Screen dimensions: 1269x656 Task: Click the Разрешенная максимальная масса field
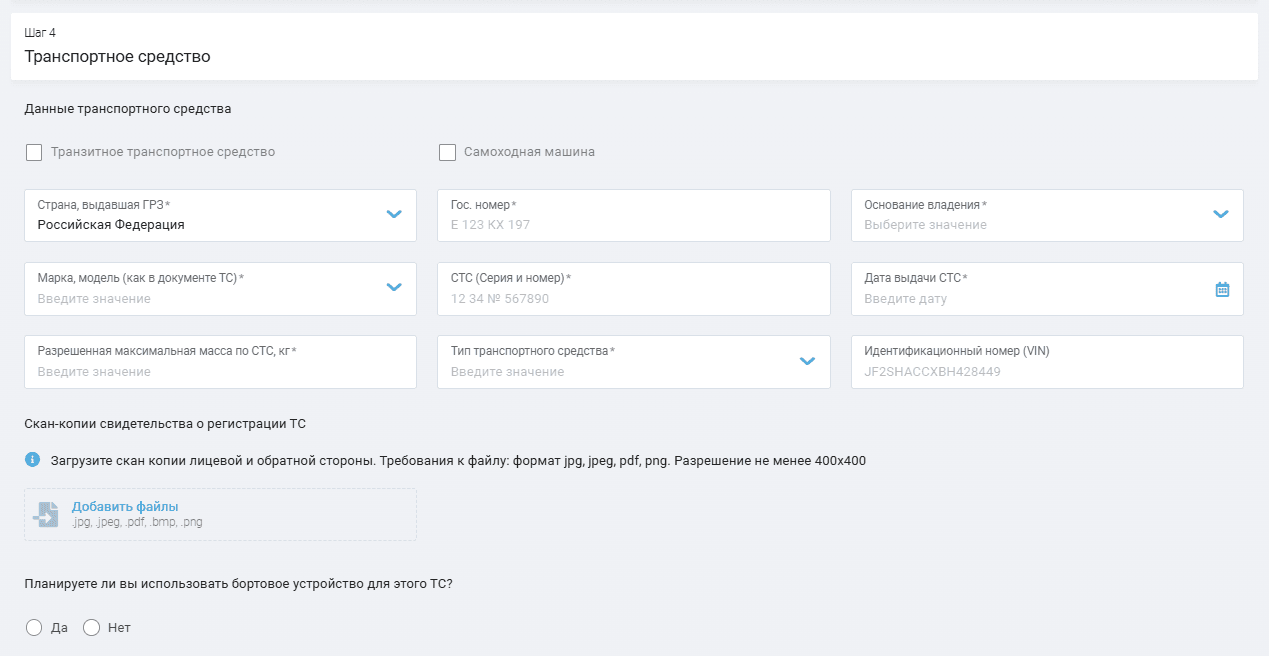point(220,362)
